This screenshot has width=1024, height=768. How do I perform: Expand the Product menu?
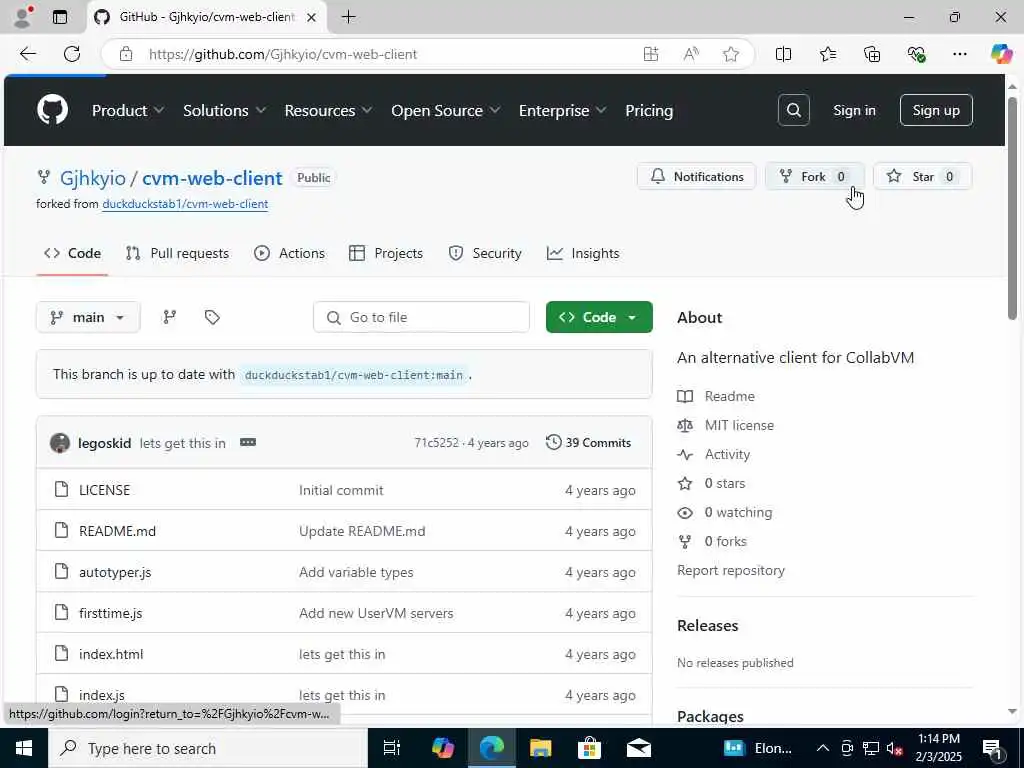pos(128,110)
